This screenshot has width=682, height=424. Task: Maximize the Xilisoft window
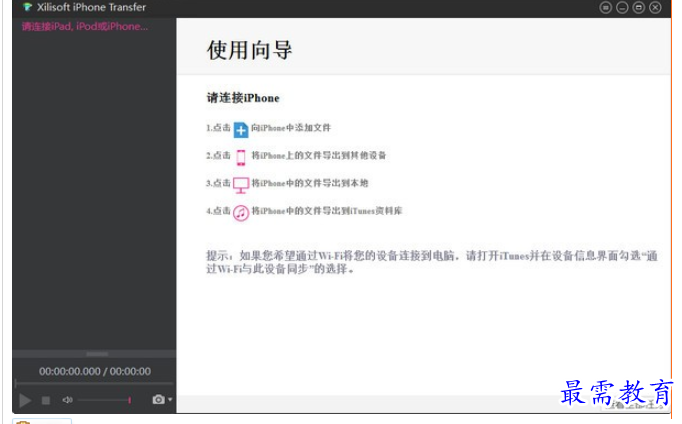click(x=639, y=7)
